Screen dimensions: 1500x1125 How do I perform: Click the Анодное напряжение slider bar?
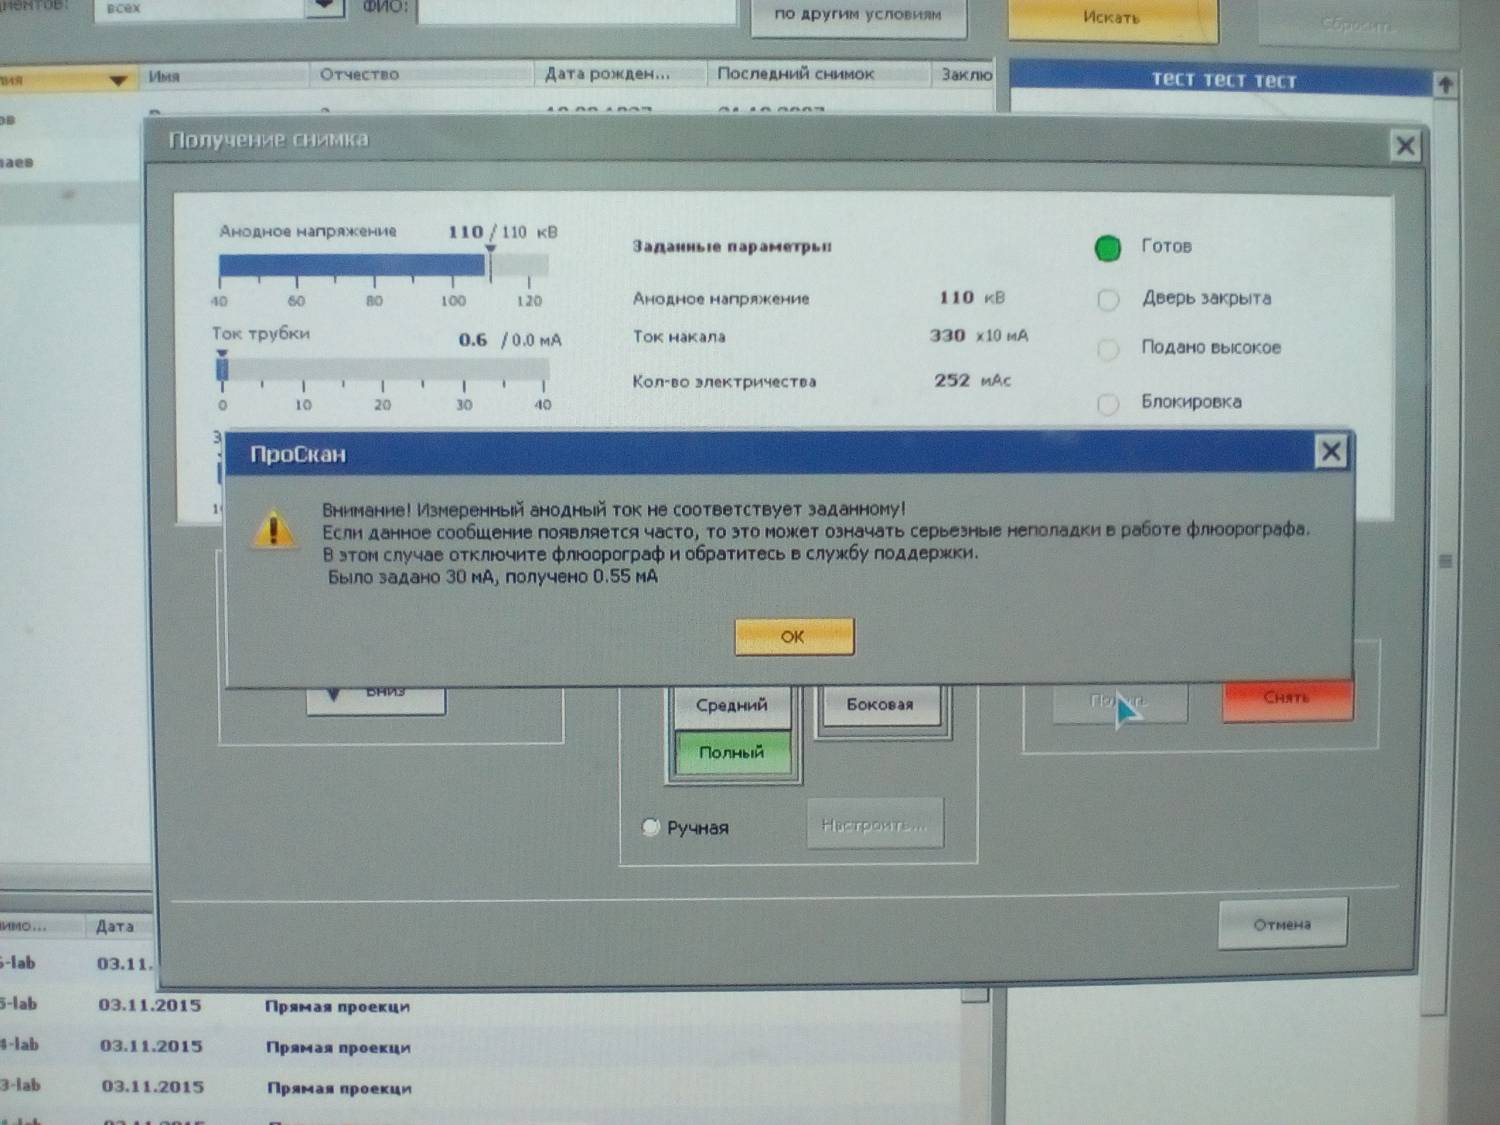[382, 265]
